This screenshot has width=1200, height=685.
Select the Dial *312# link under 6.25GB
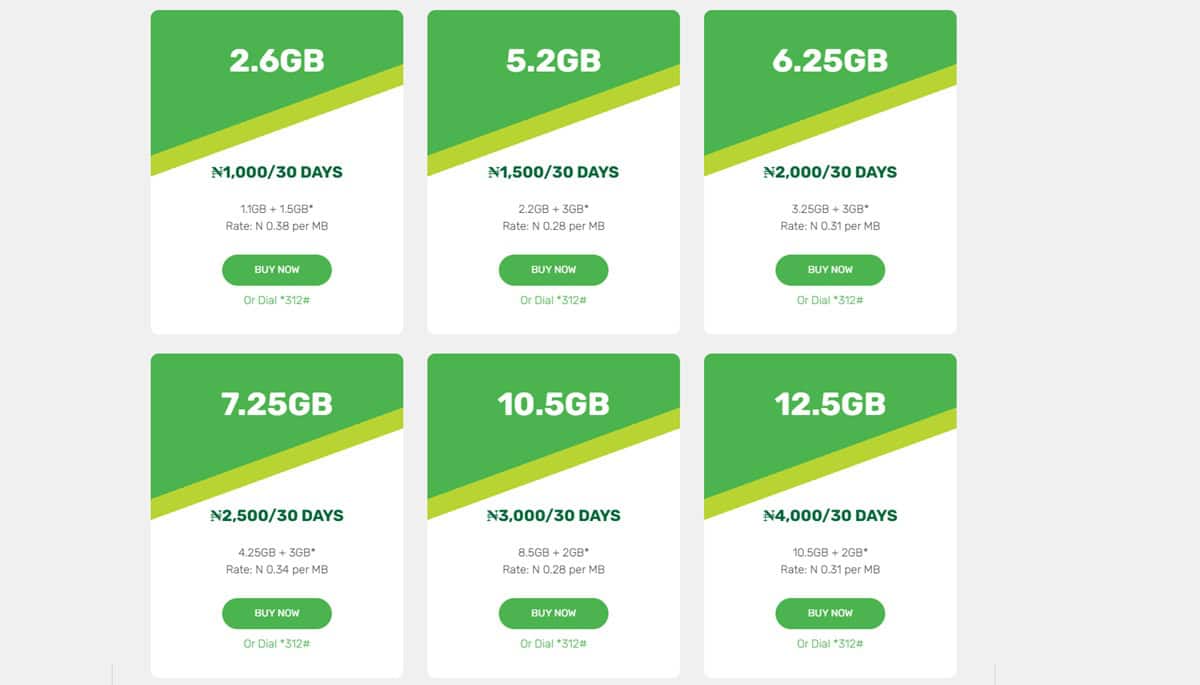pos(830,300)
